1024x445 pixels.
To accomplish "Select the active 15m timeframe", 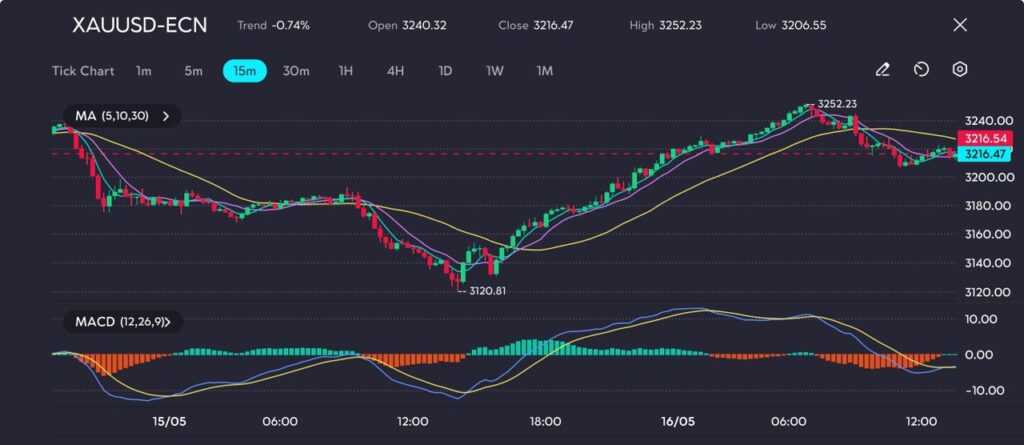I will coord(244,71).
